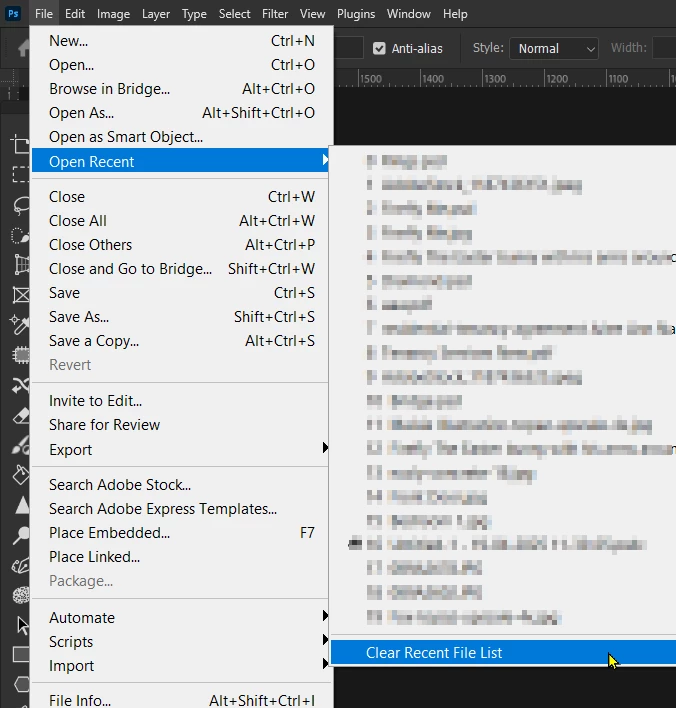
Task: Select the Polygon shape tool
Action: coord(22,684)
